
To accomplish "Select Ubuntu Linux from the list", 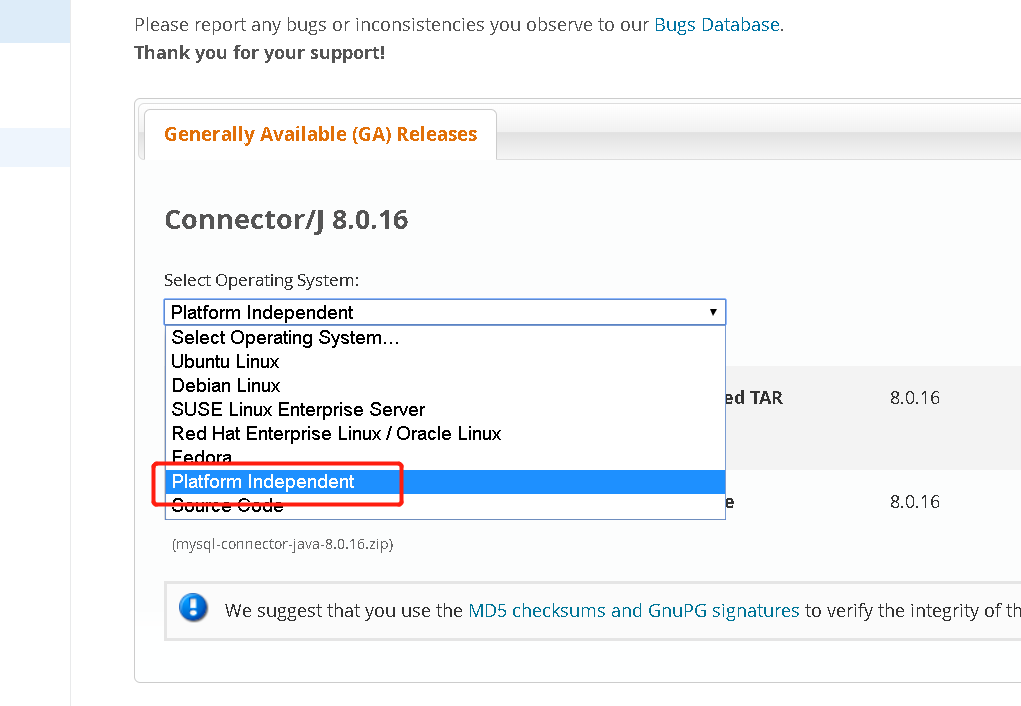I will pyautogui.click(x=445, y=361).
